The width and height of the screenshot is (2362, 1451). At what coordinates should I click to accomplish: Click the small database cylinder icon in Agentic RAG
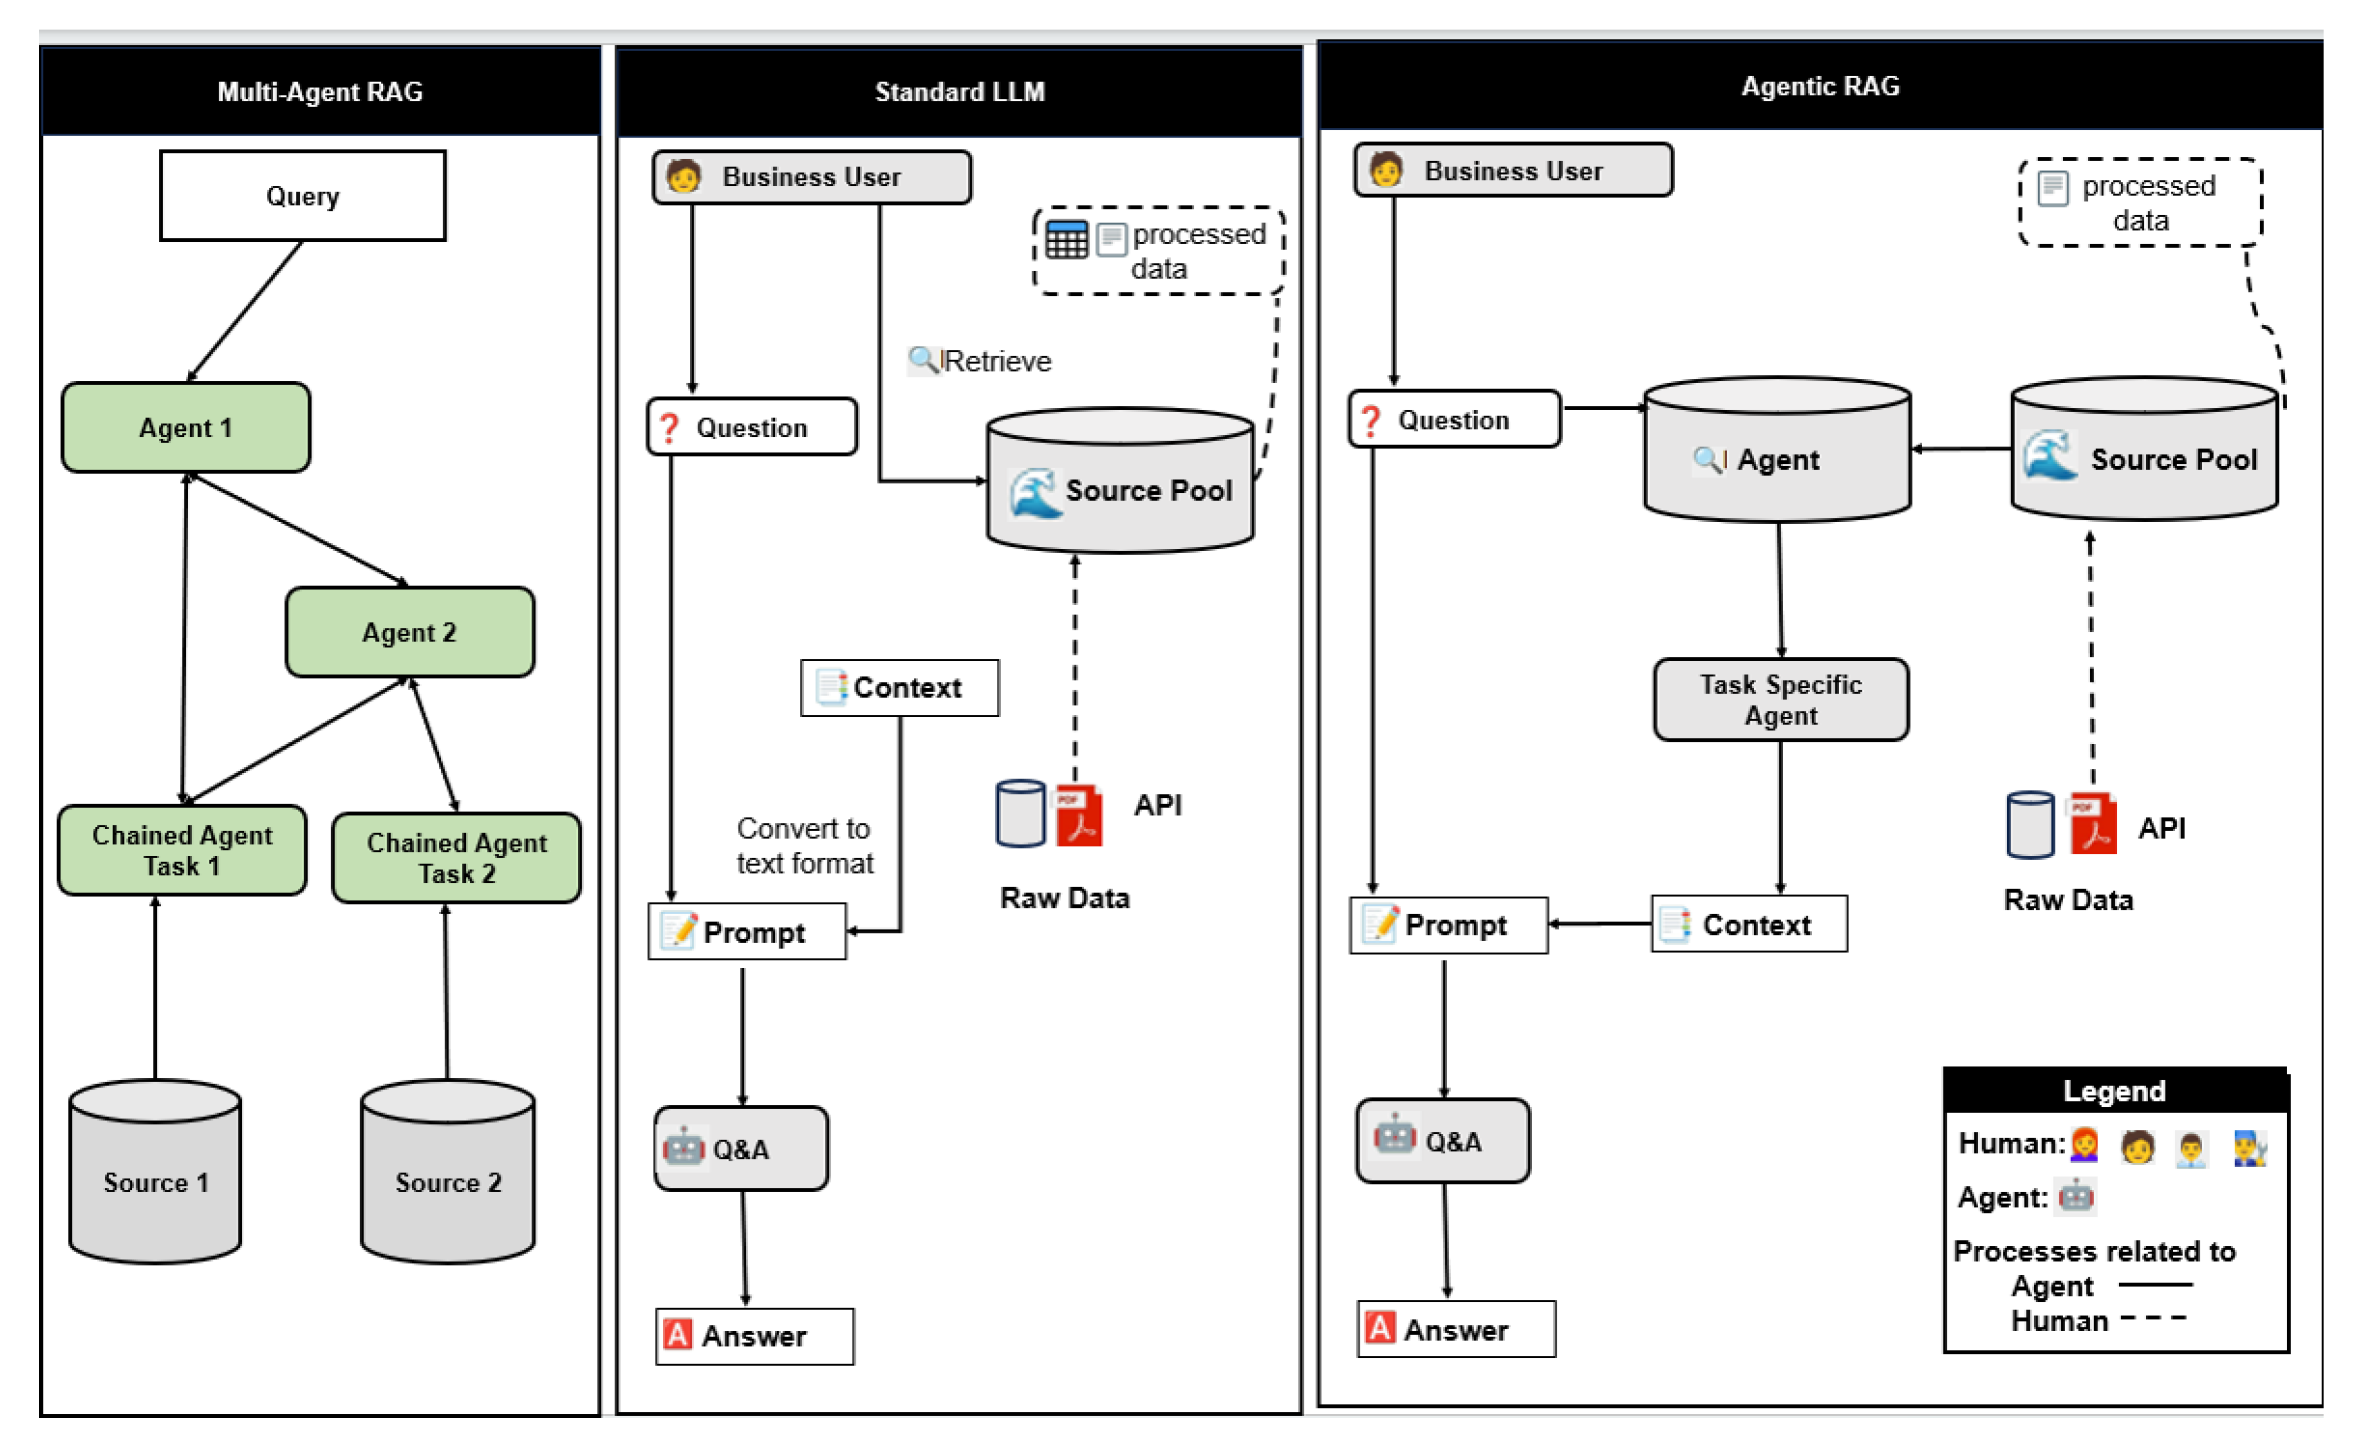click(2030, 825)
